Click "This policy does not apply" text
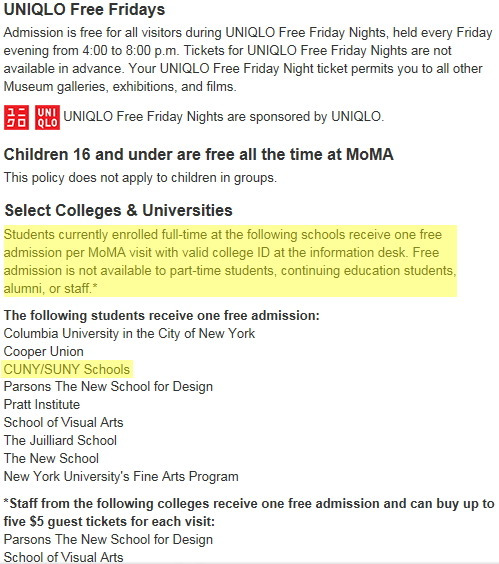This screenshot has height=564, width=499. coord(140,178)
